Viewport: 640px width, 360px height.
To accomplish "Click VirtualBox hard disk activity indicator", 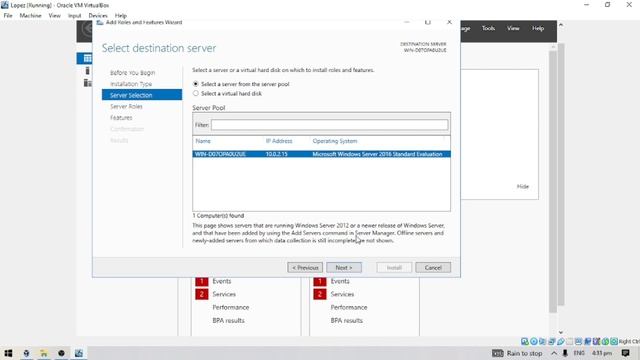I will (525, 342).
